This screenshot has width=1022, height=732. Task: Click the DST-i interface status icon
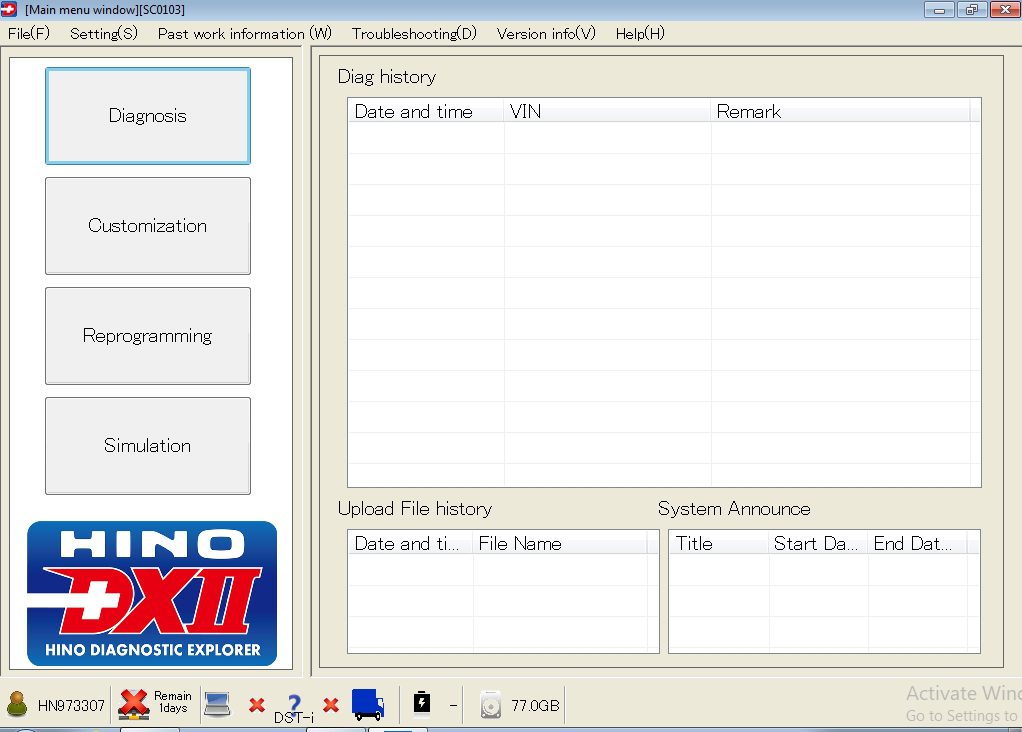pyautogui.click(x=292, y=703)
